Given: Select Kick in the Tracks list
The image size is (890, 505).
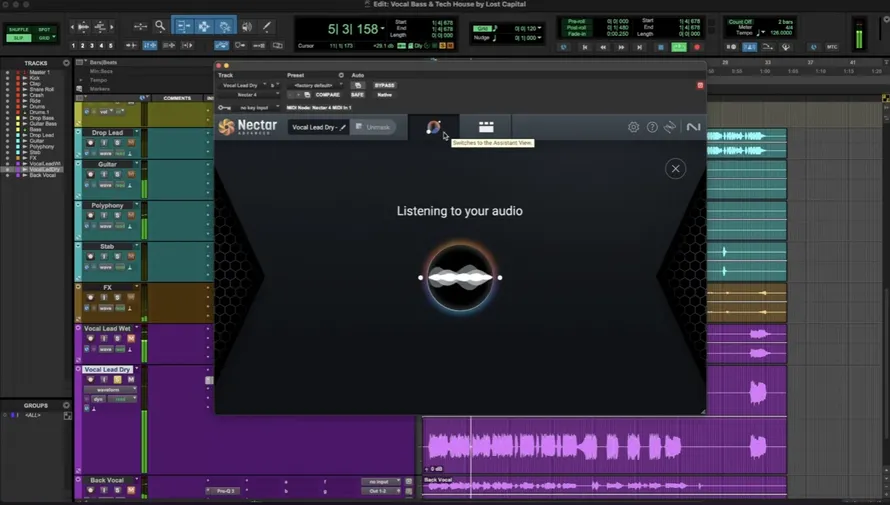Looking at the screenshot, I should click(x=35, y=78).
